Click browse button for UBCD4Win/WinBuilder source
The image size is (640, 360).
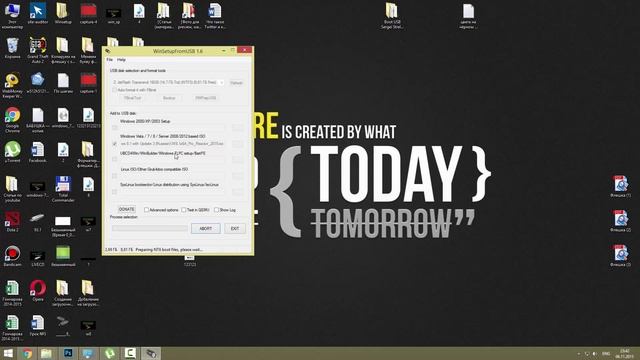[x=237, y=160]
